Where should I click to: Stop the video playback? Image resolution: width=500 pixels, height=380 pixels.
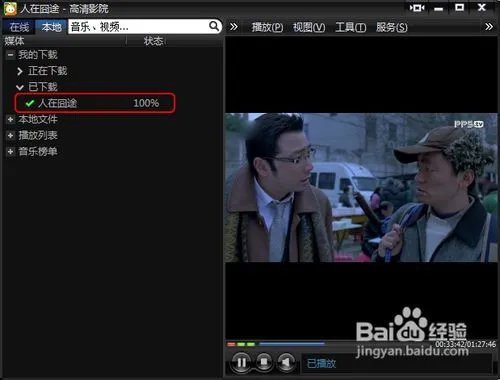coord(264,362)
